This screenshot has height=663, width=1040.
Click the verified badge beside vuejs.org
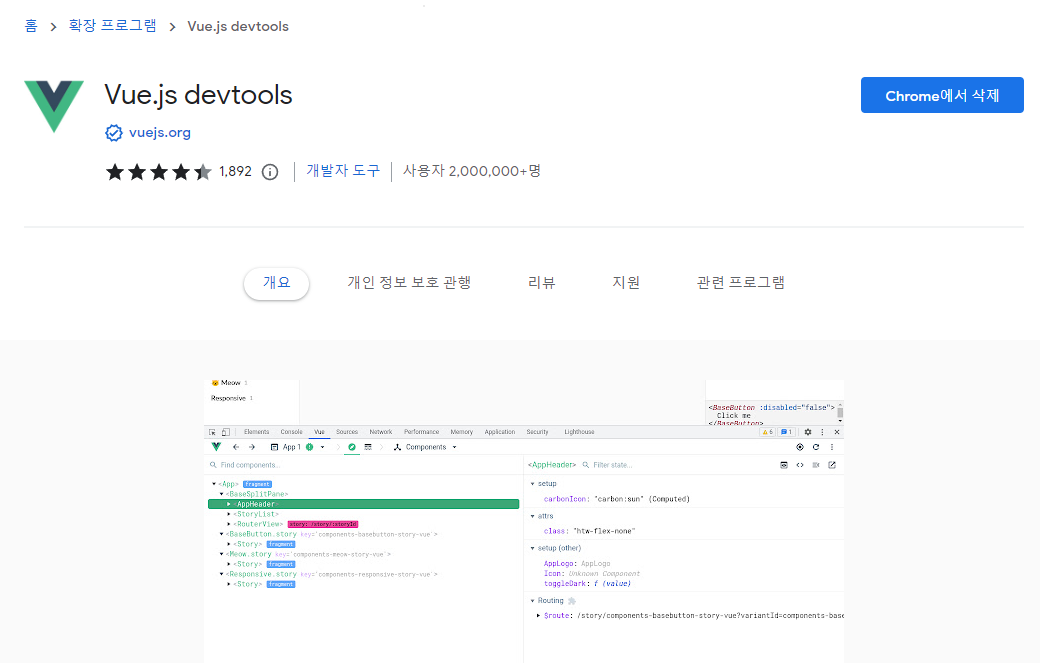113,133
